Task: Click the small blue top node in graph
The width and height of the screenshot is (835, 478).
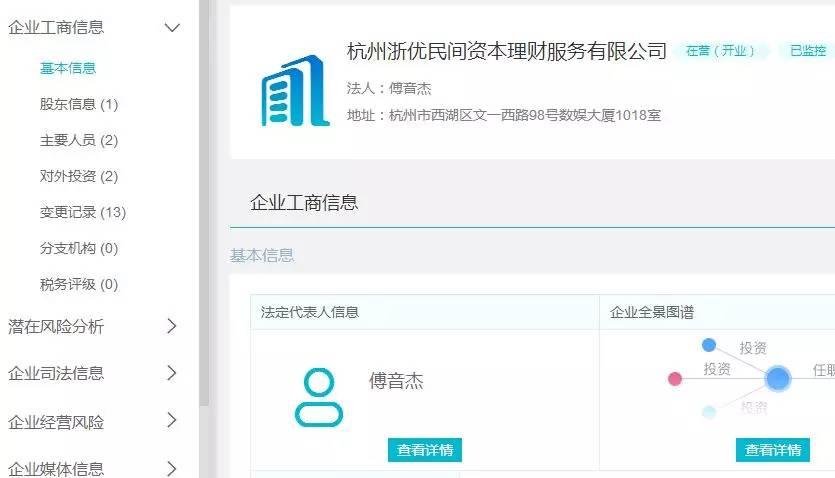Action: tap(709, 345)
